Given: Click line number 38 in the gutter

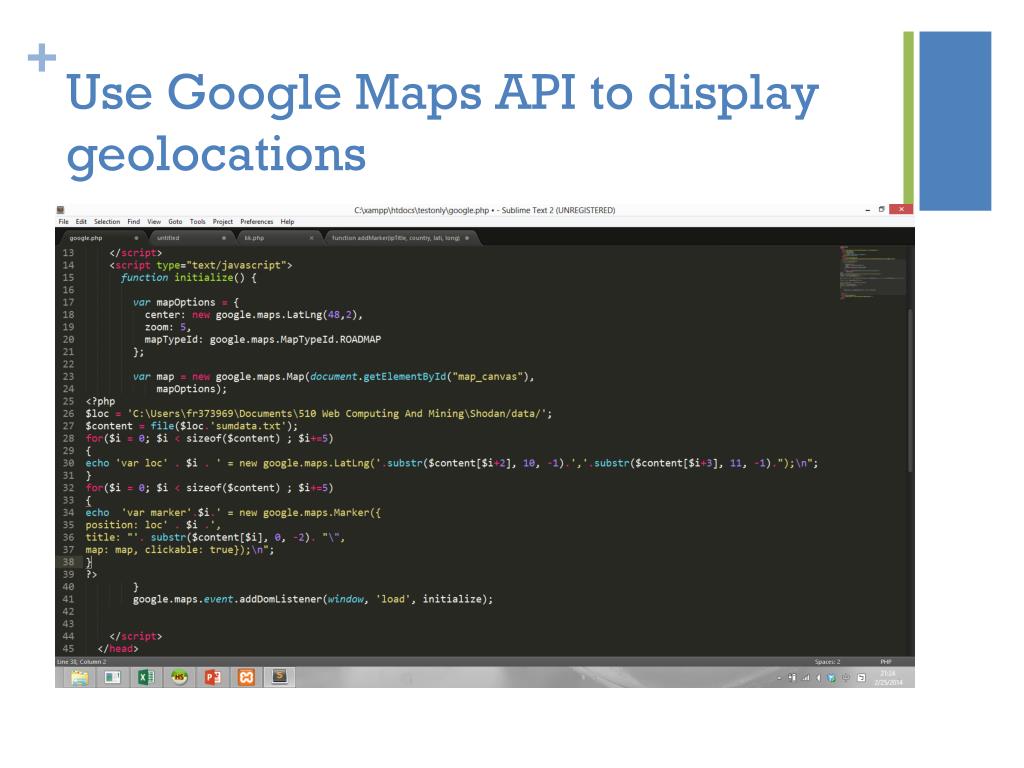Looking at the screenshot, I should coord(68,562).
